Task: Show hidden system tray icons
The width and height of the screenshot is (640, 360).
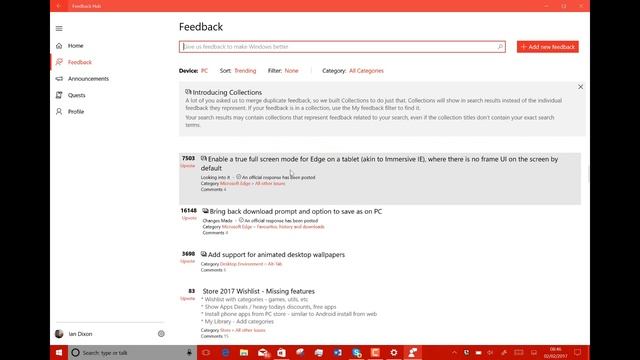Action: pyautogui.click(x=454, y=353)
